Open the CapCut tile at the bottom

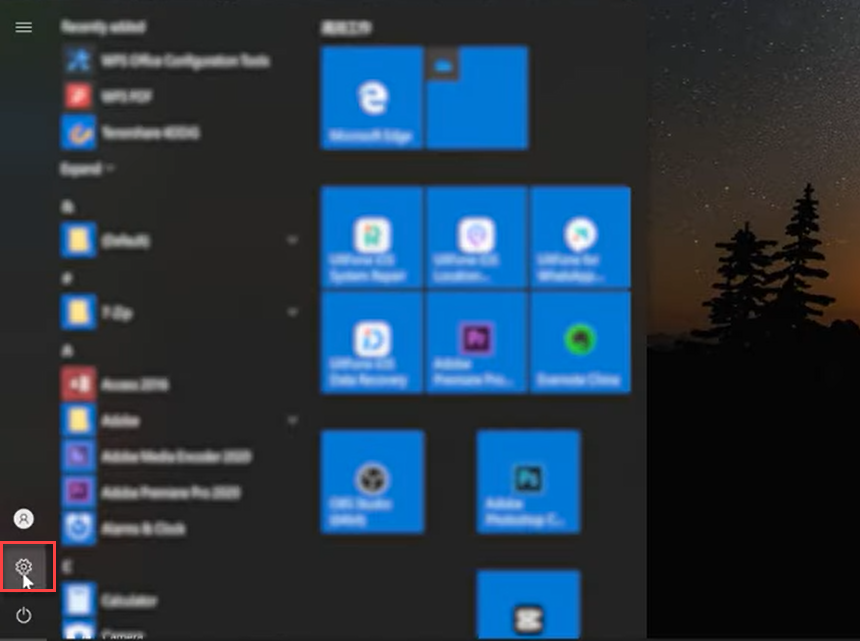(x=528, y=605)
